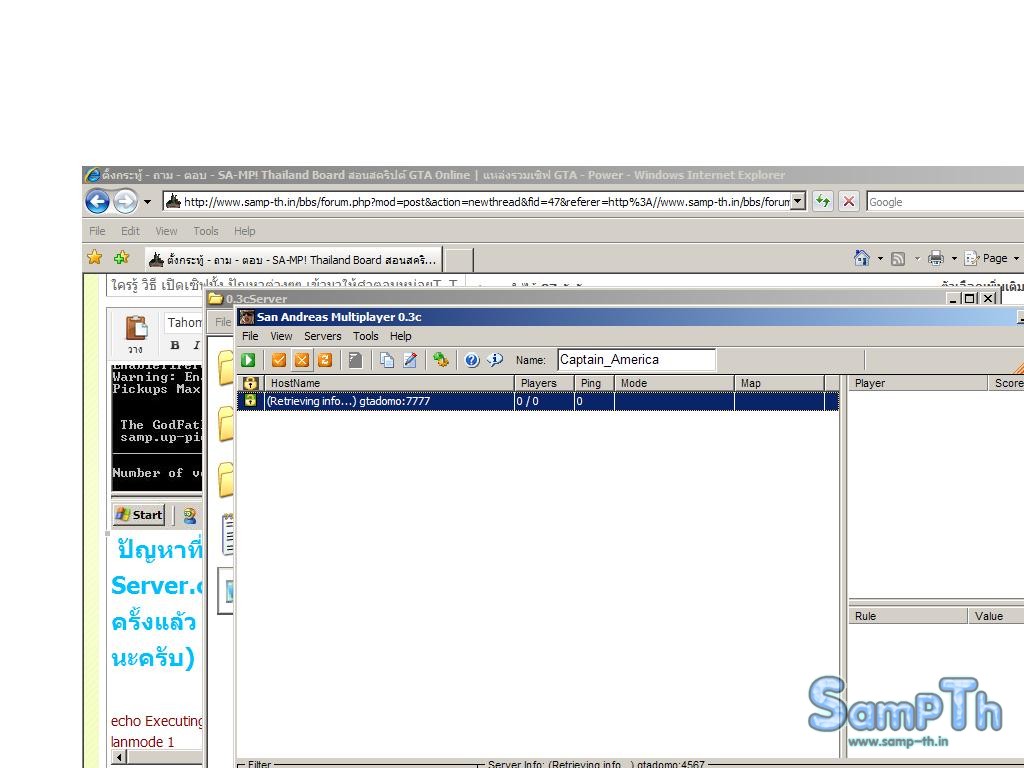Screen dimensions: 1024x768
Task: Click the Add to Favorites green plus star
Action: point(121,257)
